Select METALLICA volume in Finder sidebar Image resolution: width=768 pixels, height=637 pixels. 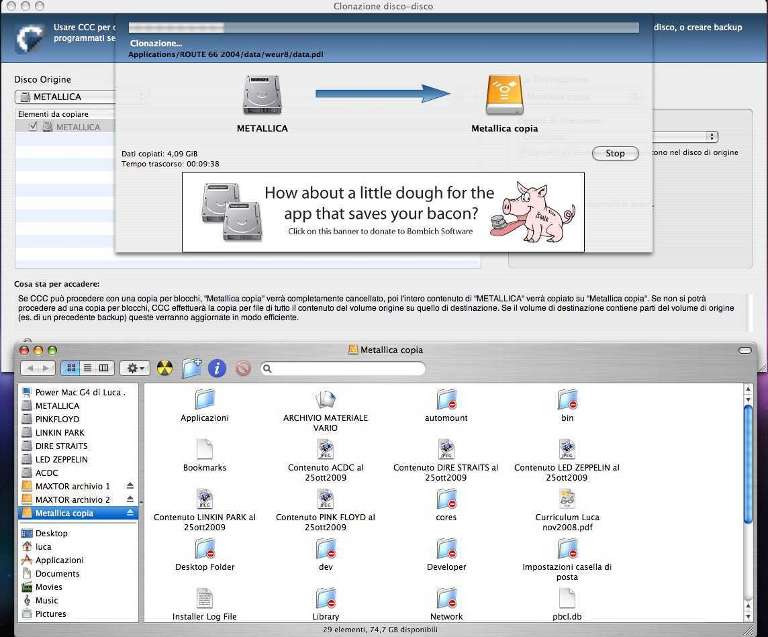coord(78,406)
